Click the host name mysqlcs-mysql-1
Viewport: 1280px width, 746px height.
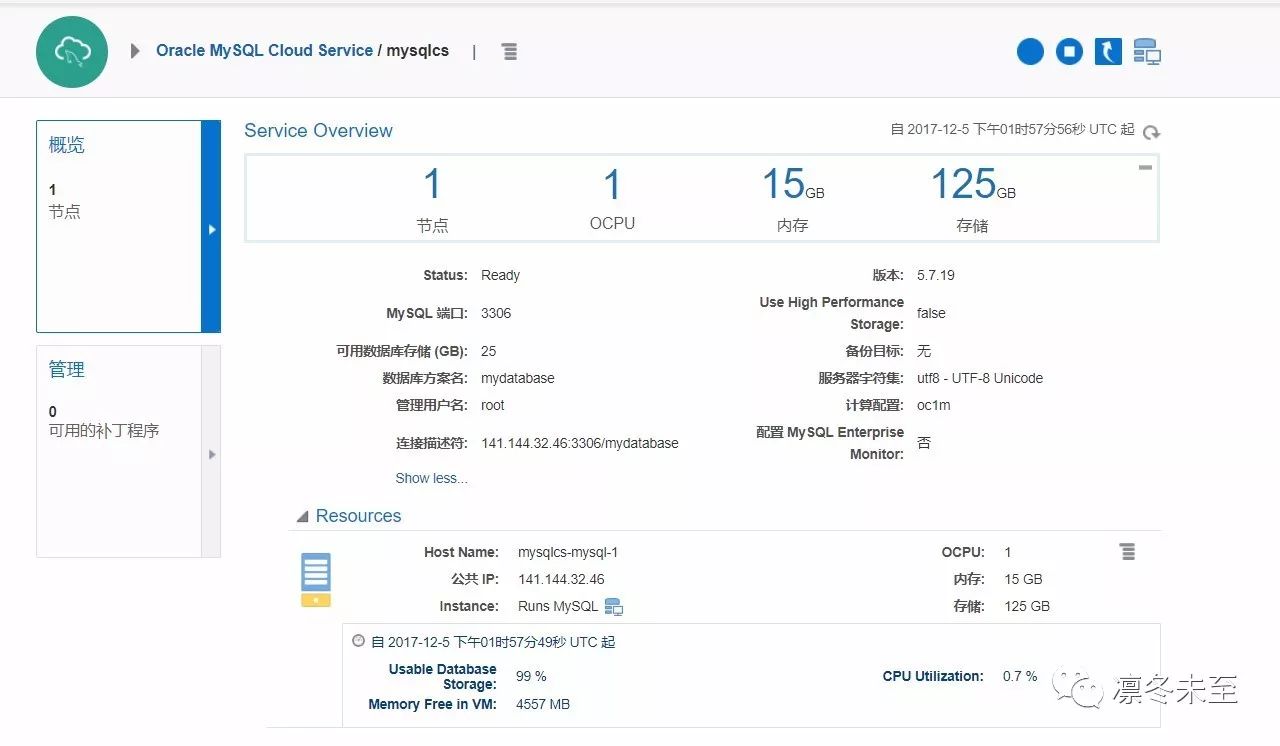pyautogui.click(x=568, y=552)
